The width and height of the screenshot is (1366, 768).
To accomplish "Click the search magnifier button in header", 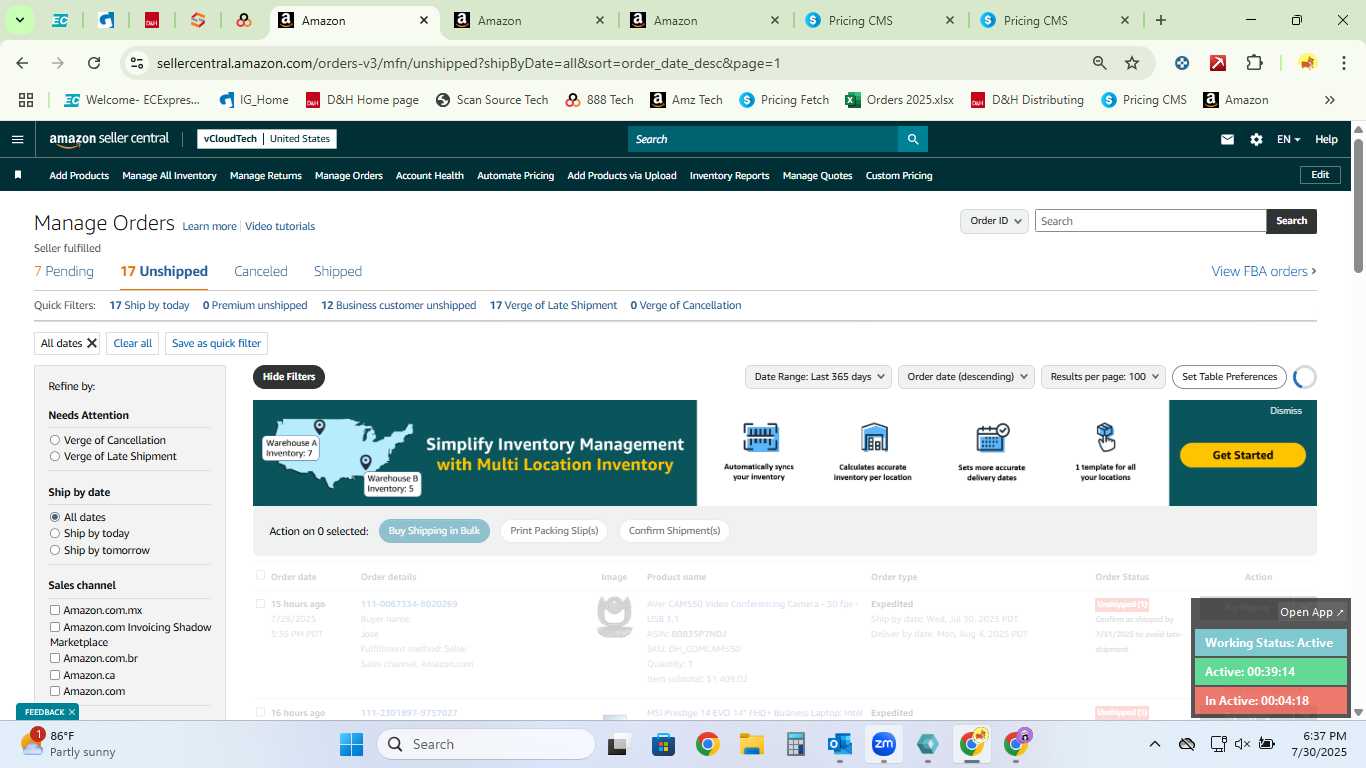I will tap(912, 139).
